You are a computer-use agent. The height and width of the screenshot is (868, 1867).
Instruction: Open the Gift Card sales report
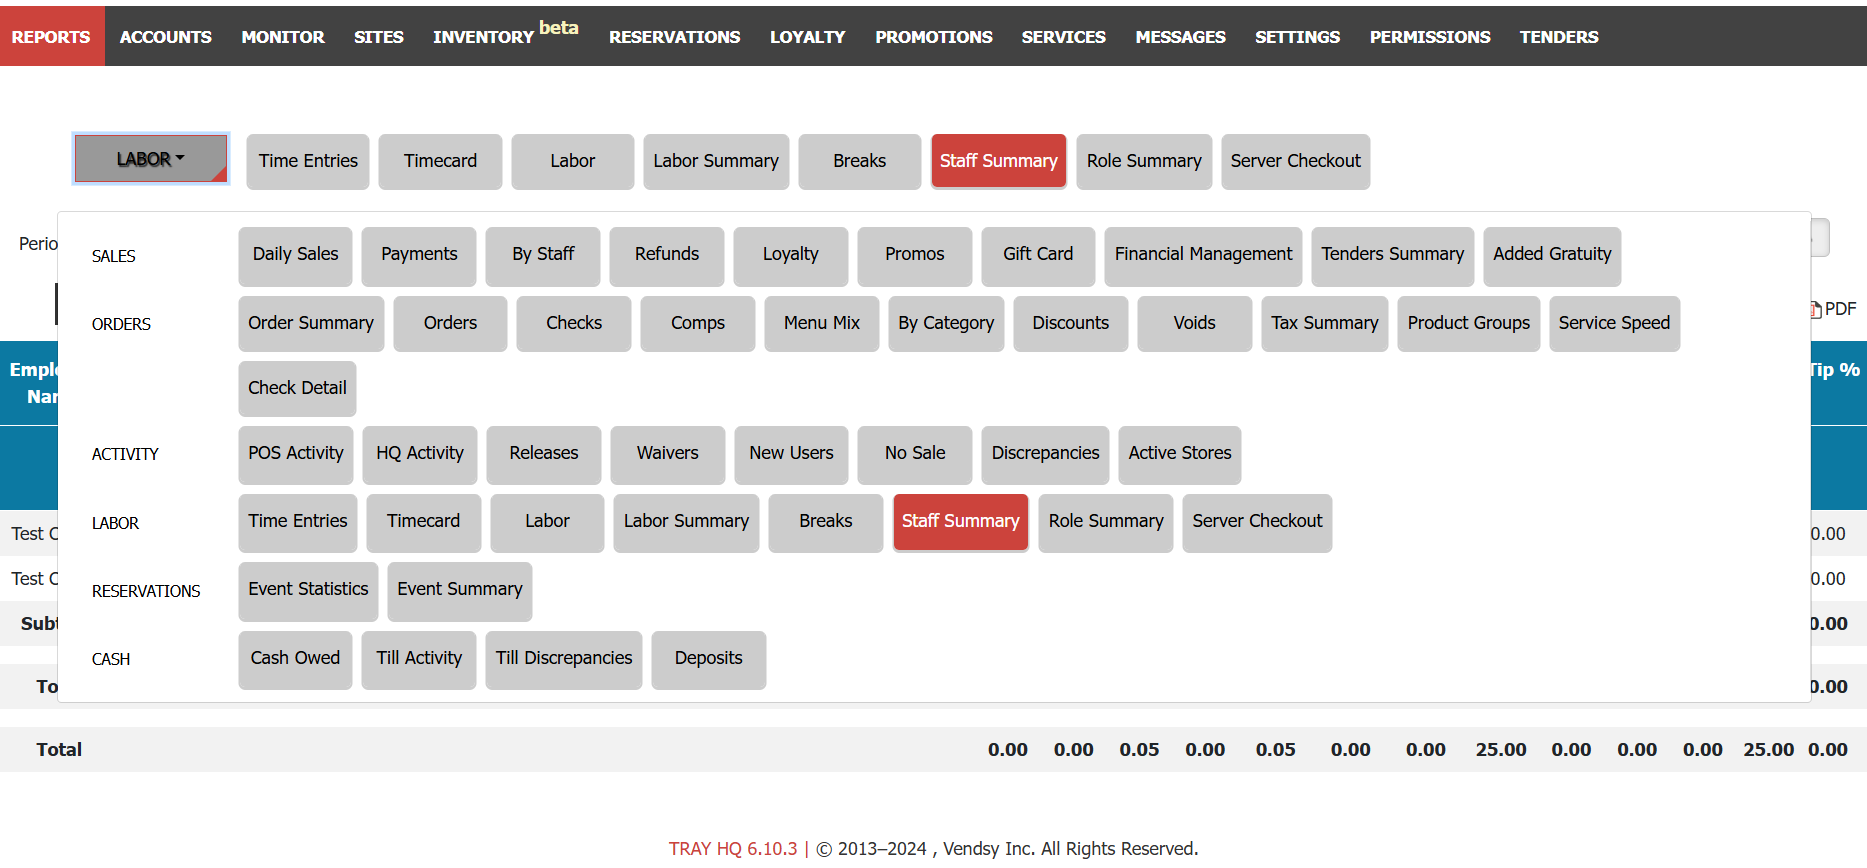pyautogui.click(x=1037, y=255)
